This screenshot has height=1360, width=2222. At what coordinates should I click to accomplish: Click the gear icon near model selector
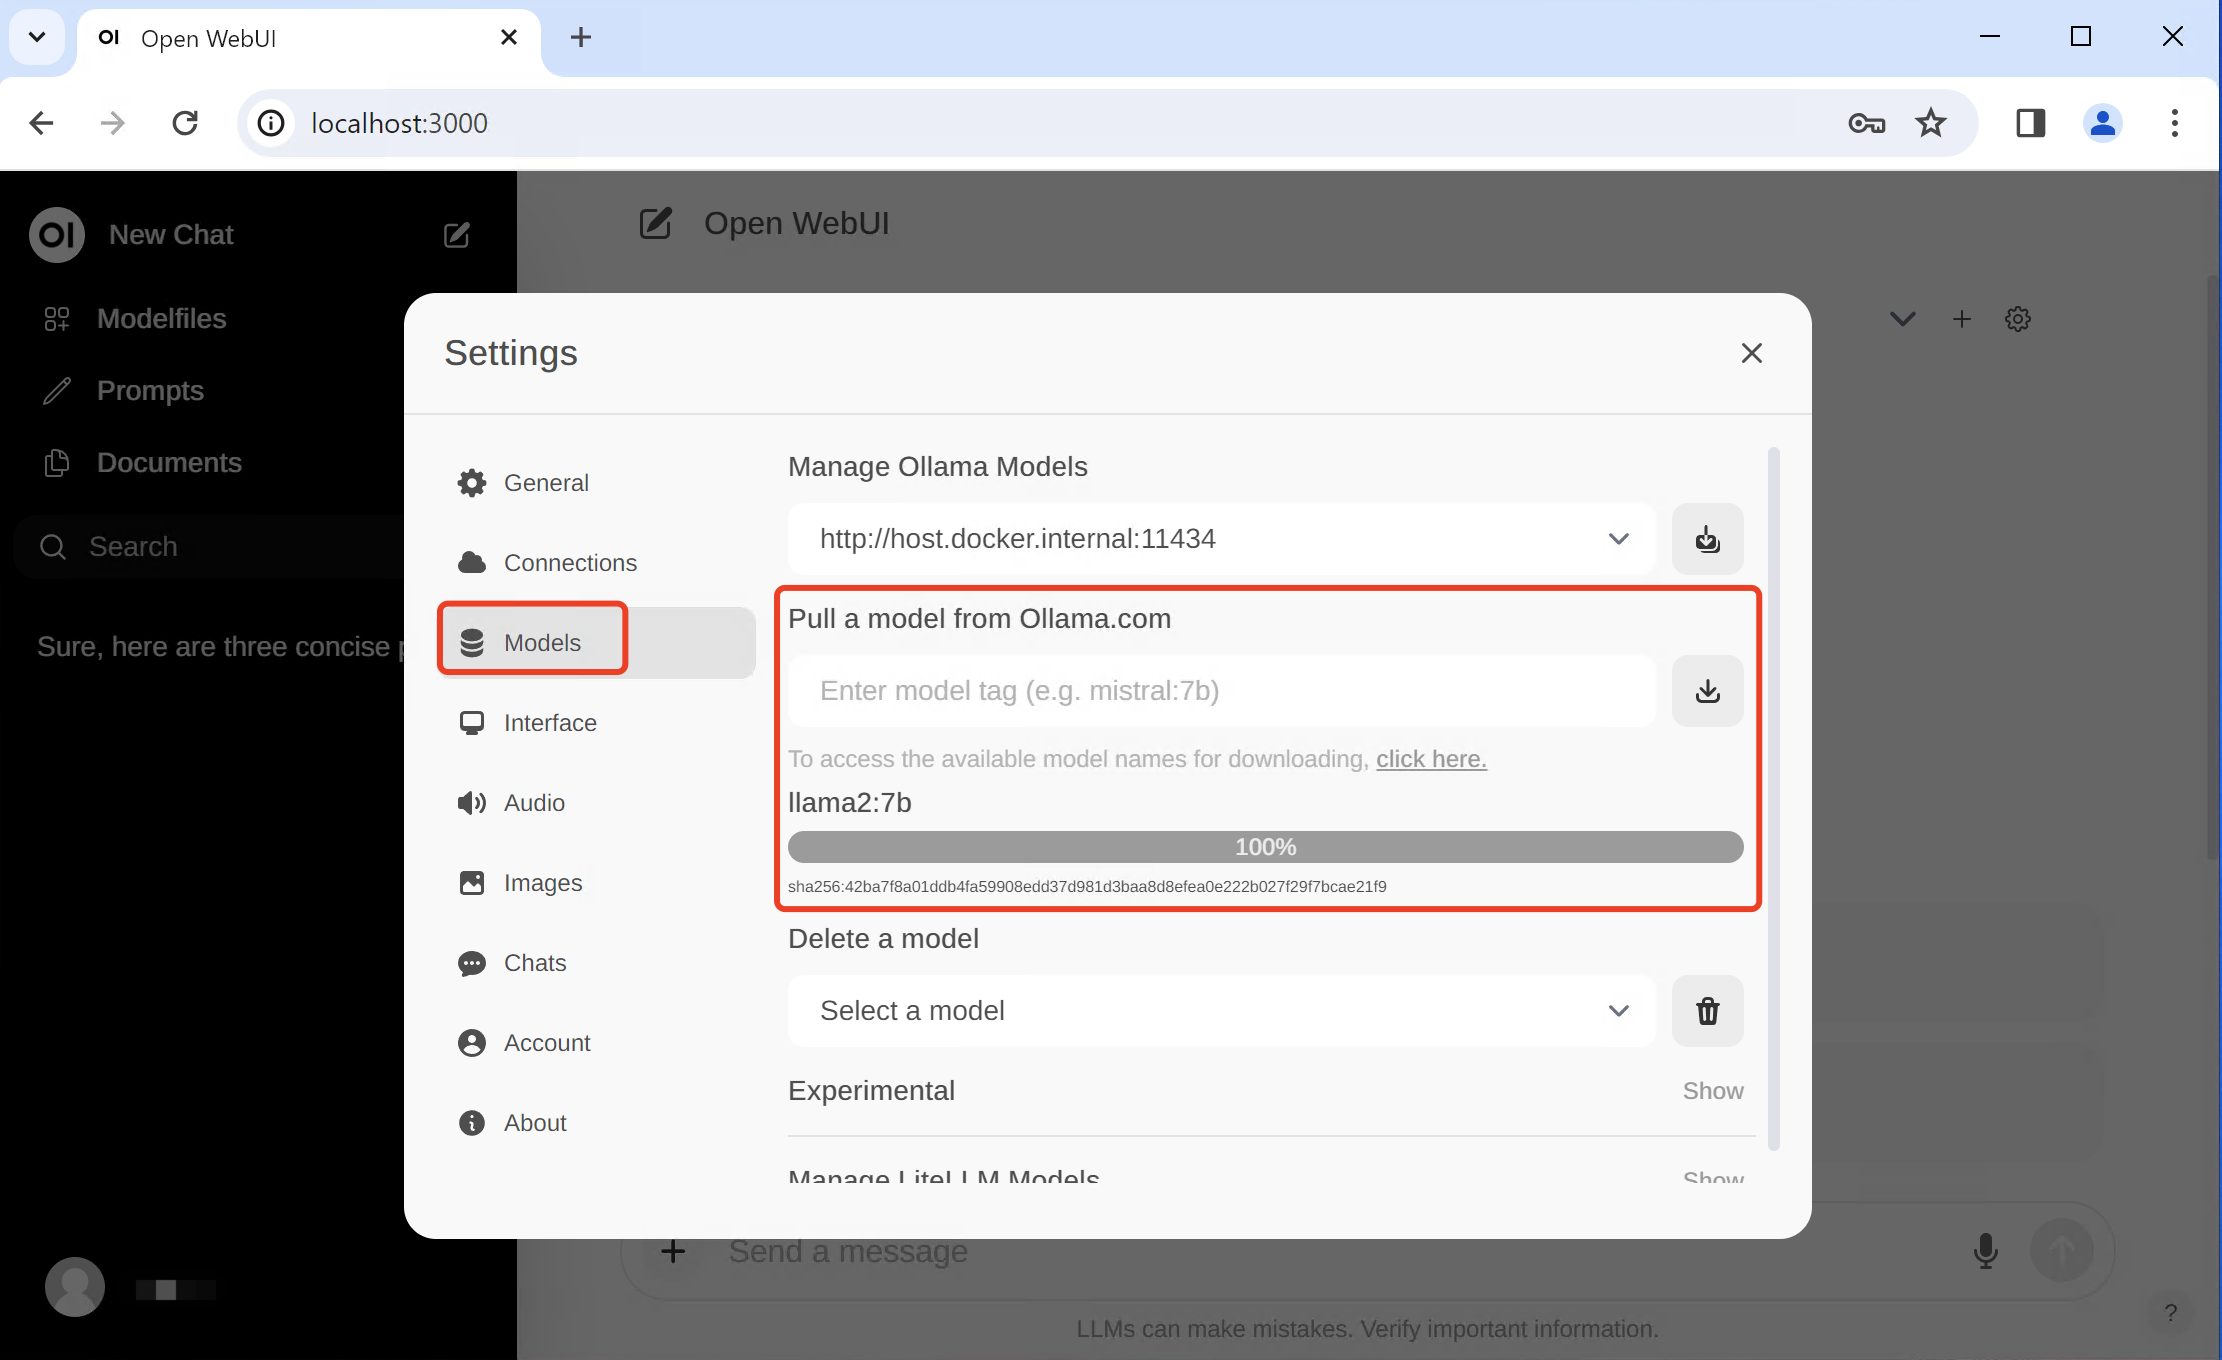point(2017,319)
